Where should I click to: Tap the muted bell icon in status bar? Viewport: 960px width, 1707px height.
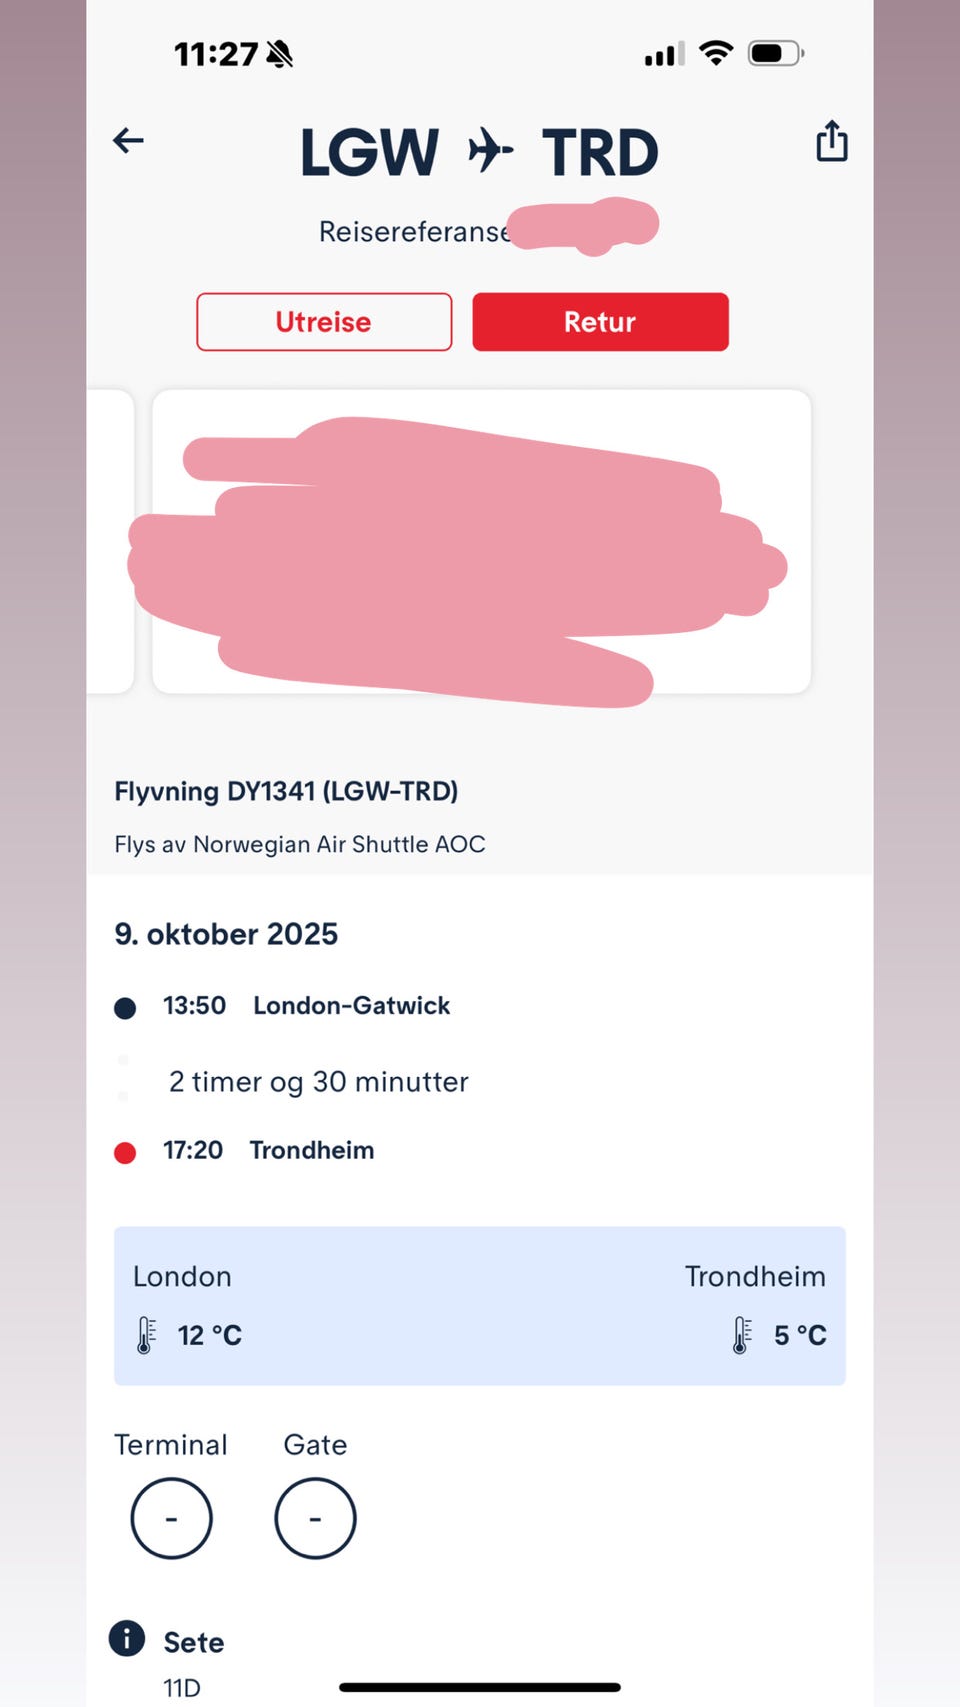[280, 54]
